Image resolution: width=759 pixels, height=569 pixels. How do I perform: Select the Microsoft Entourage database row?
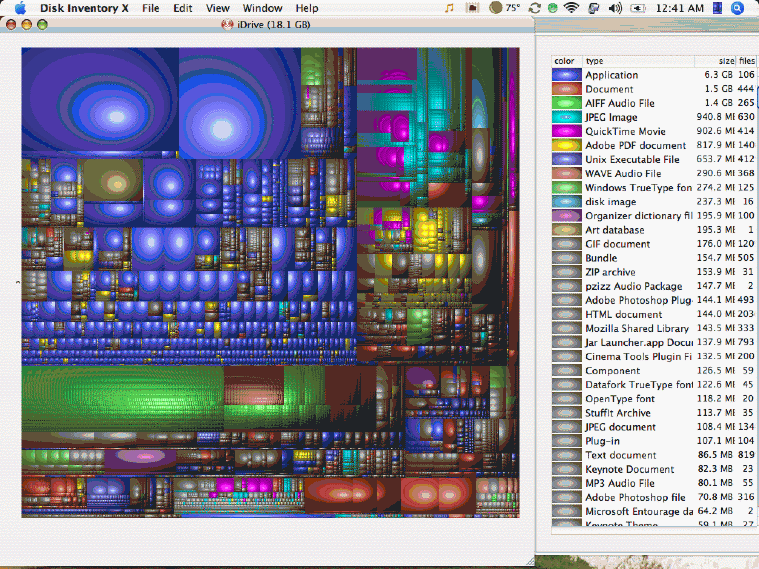pyautogui.click(x=653, y=511)
